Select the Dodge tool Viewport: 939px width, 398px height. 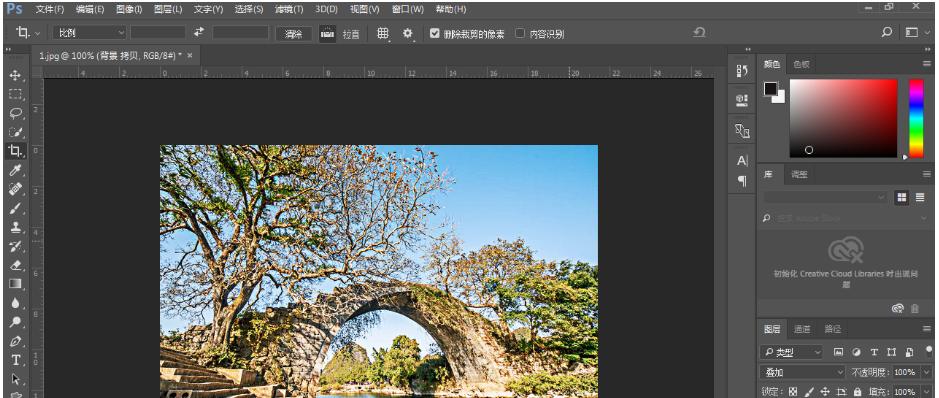16,322
